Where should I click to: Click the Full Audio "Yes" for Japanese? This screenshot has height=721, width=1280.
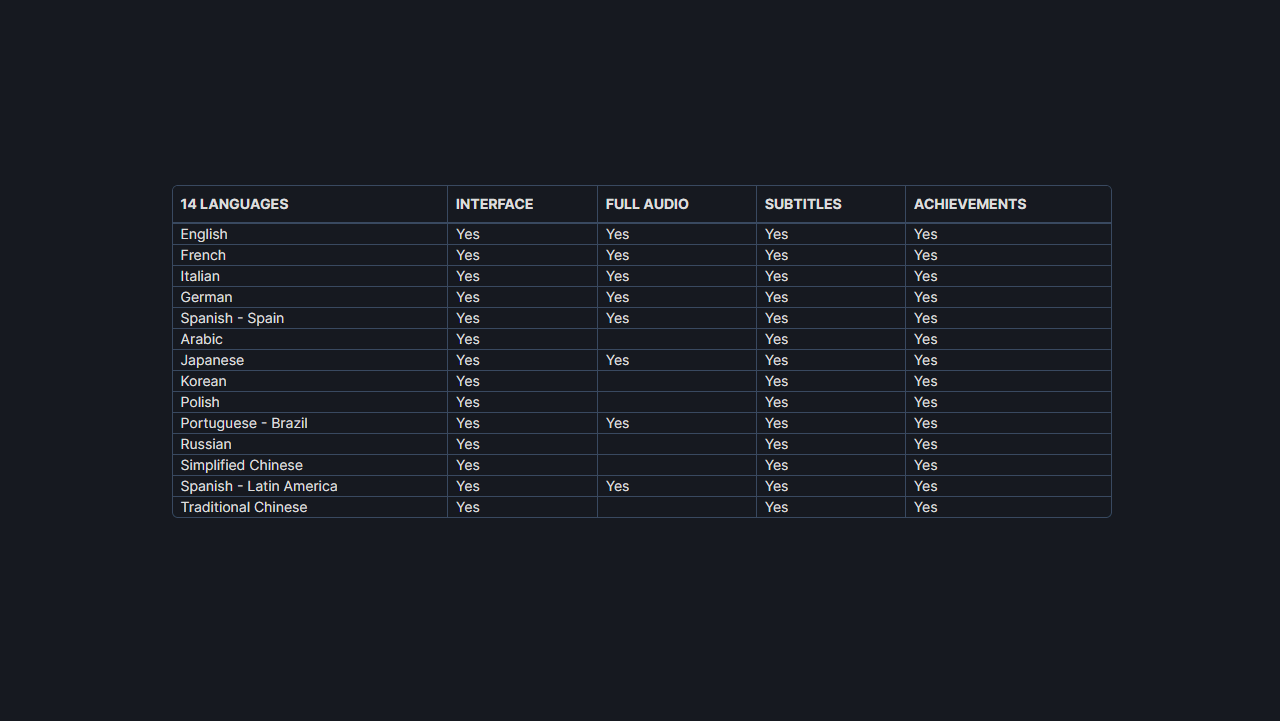(x=617, y=360)
